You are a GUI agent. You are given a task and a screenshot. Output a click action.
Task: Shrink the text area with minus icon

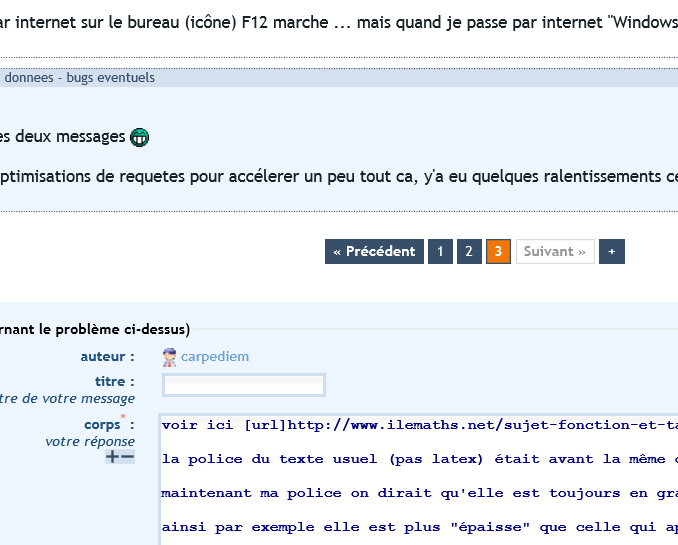pos(127,457)
